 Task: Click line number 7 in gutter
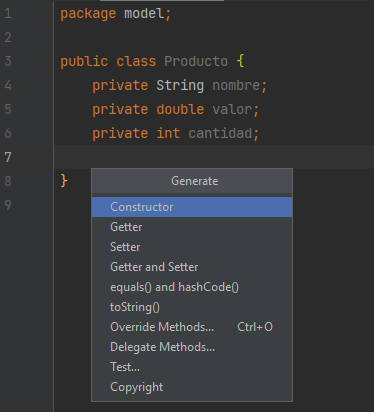[x=8, y=157]
